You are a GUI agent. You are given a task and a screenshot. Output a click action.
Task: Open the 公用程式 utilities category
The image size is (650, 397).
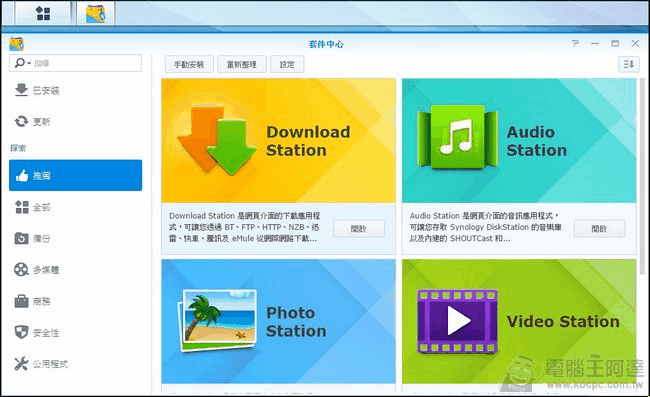click(75, 364)
